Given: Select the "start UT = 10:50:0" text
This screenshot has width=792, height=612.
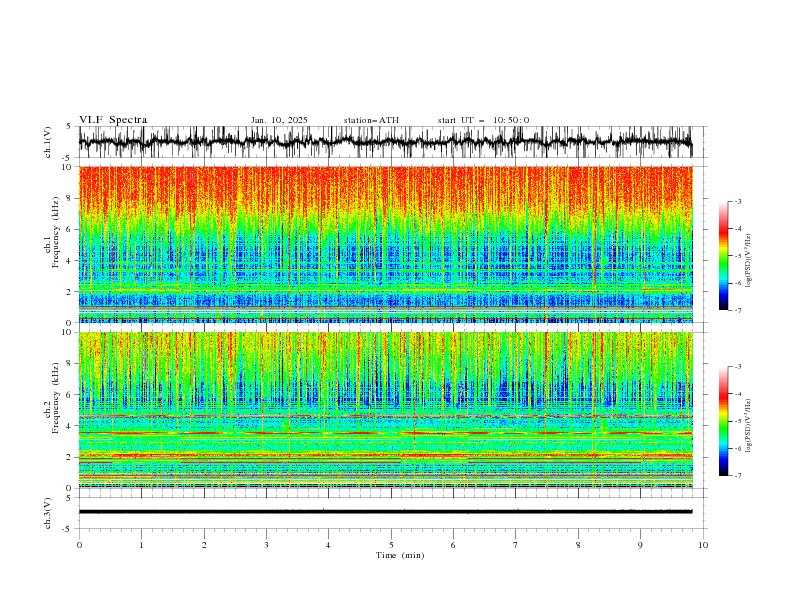Looking at the screenshot, I should [x=483, y=120].
